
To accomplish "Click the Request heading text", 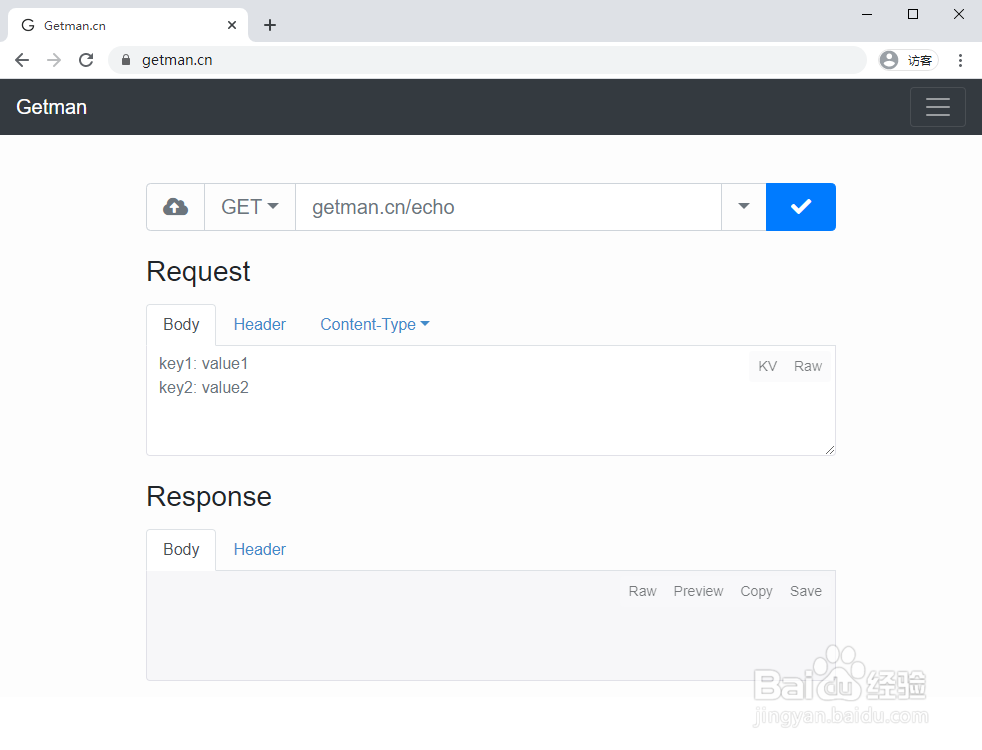I will pyautogui.click(x=198, y=272).
